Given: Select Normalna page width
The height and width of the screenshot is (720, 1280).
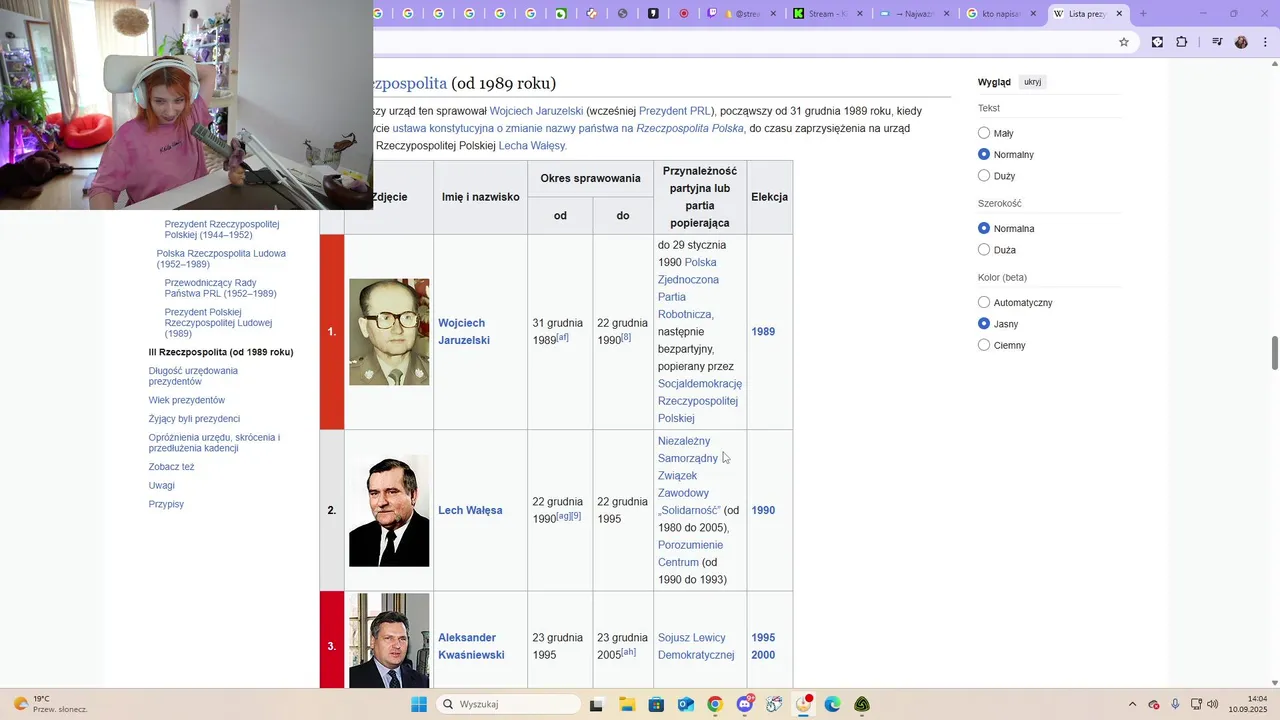Looking at the screenshot, I should click(x=984, y=228).
